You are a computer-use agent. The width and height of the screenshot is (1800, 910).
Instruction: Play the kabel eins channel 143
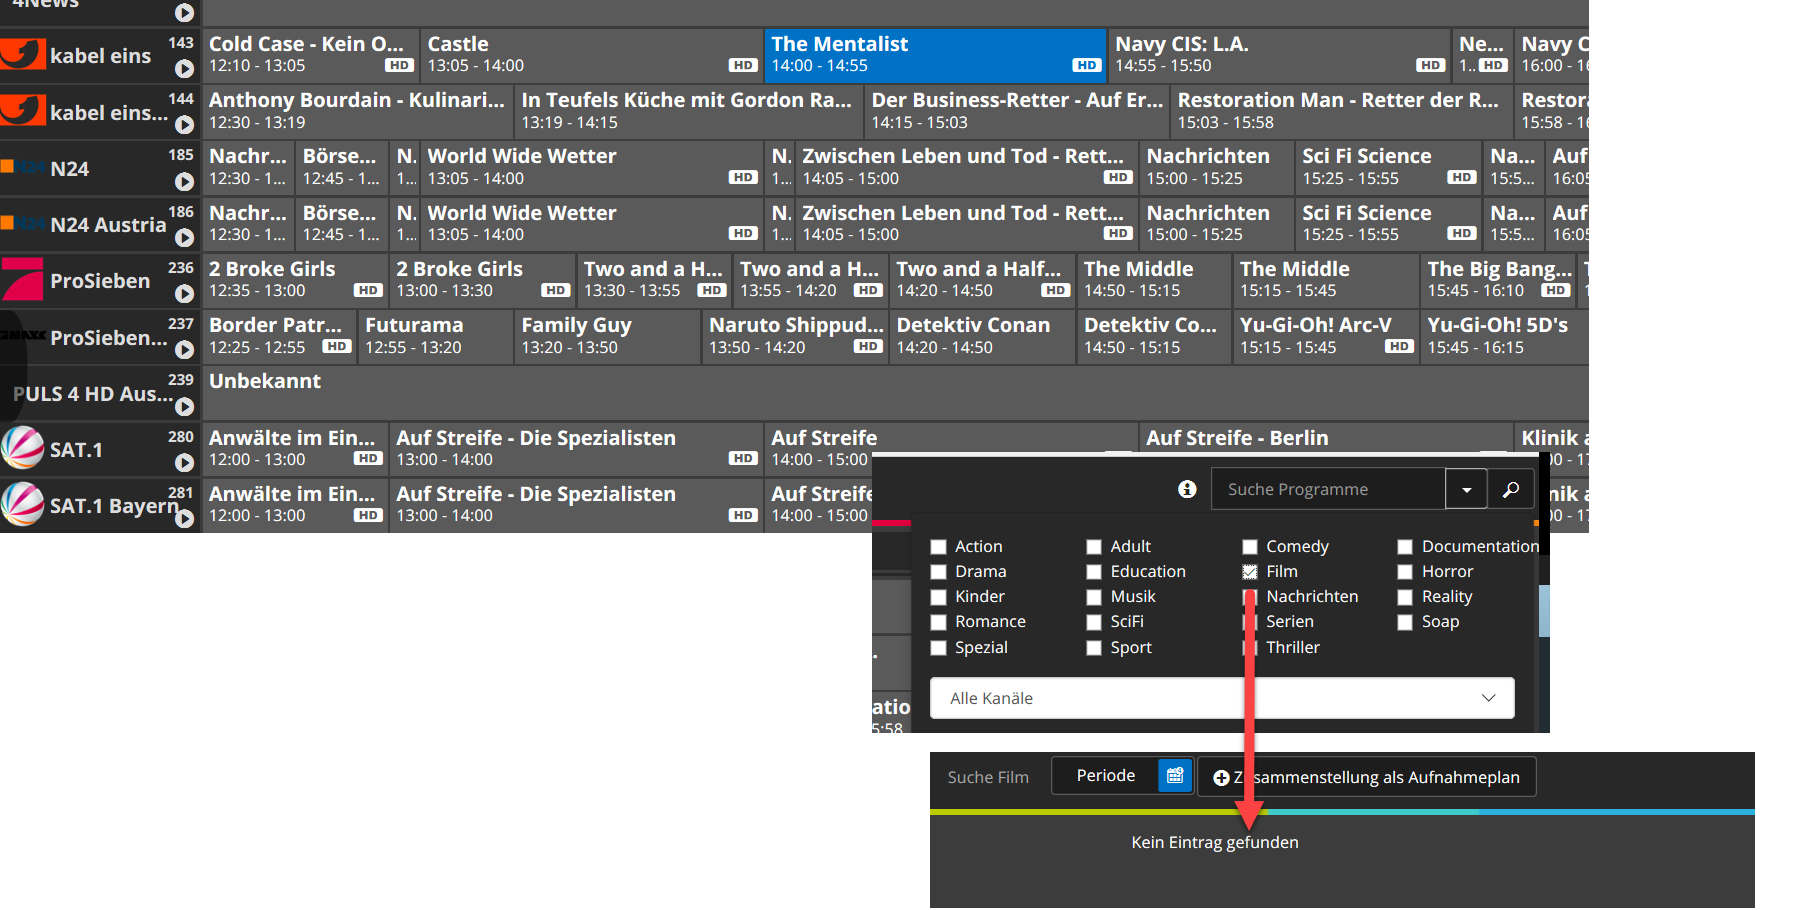(x=184, y=69)
